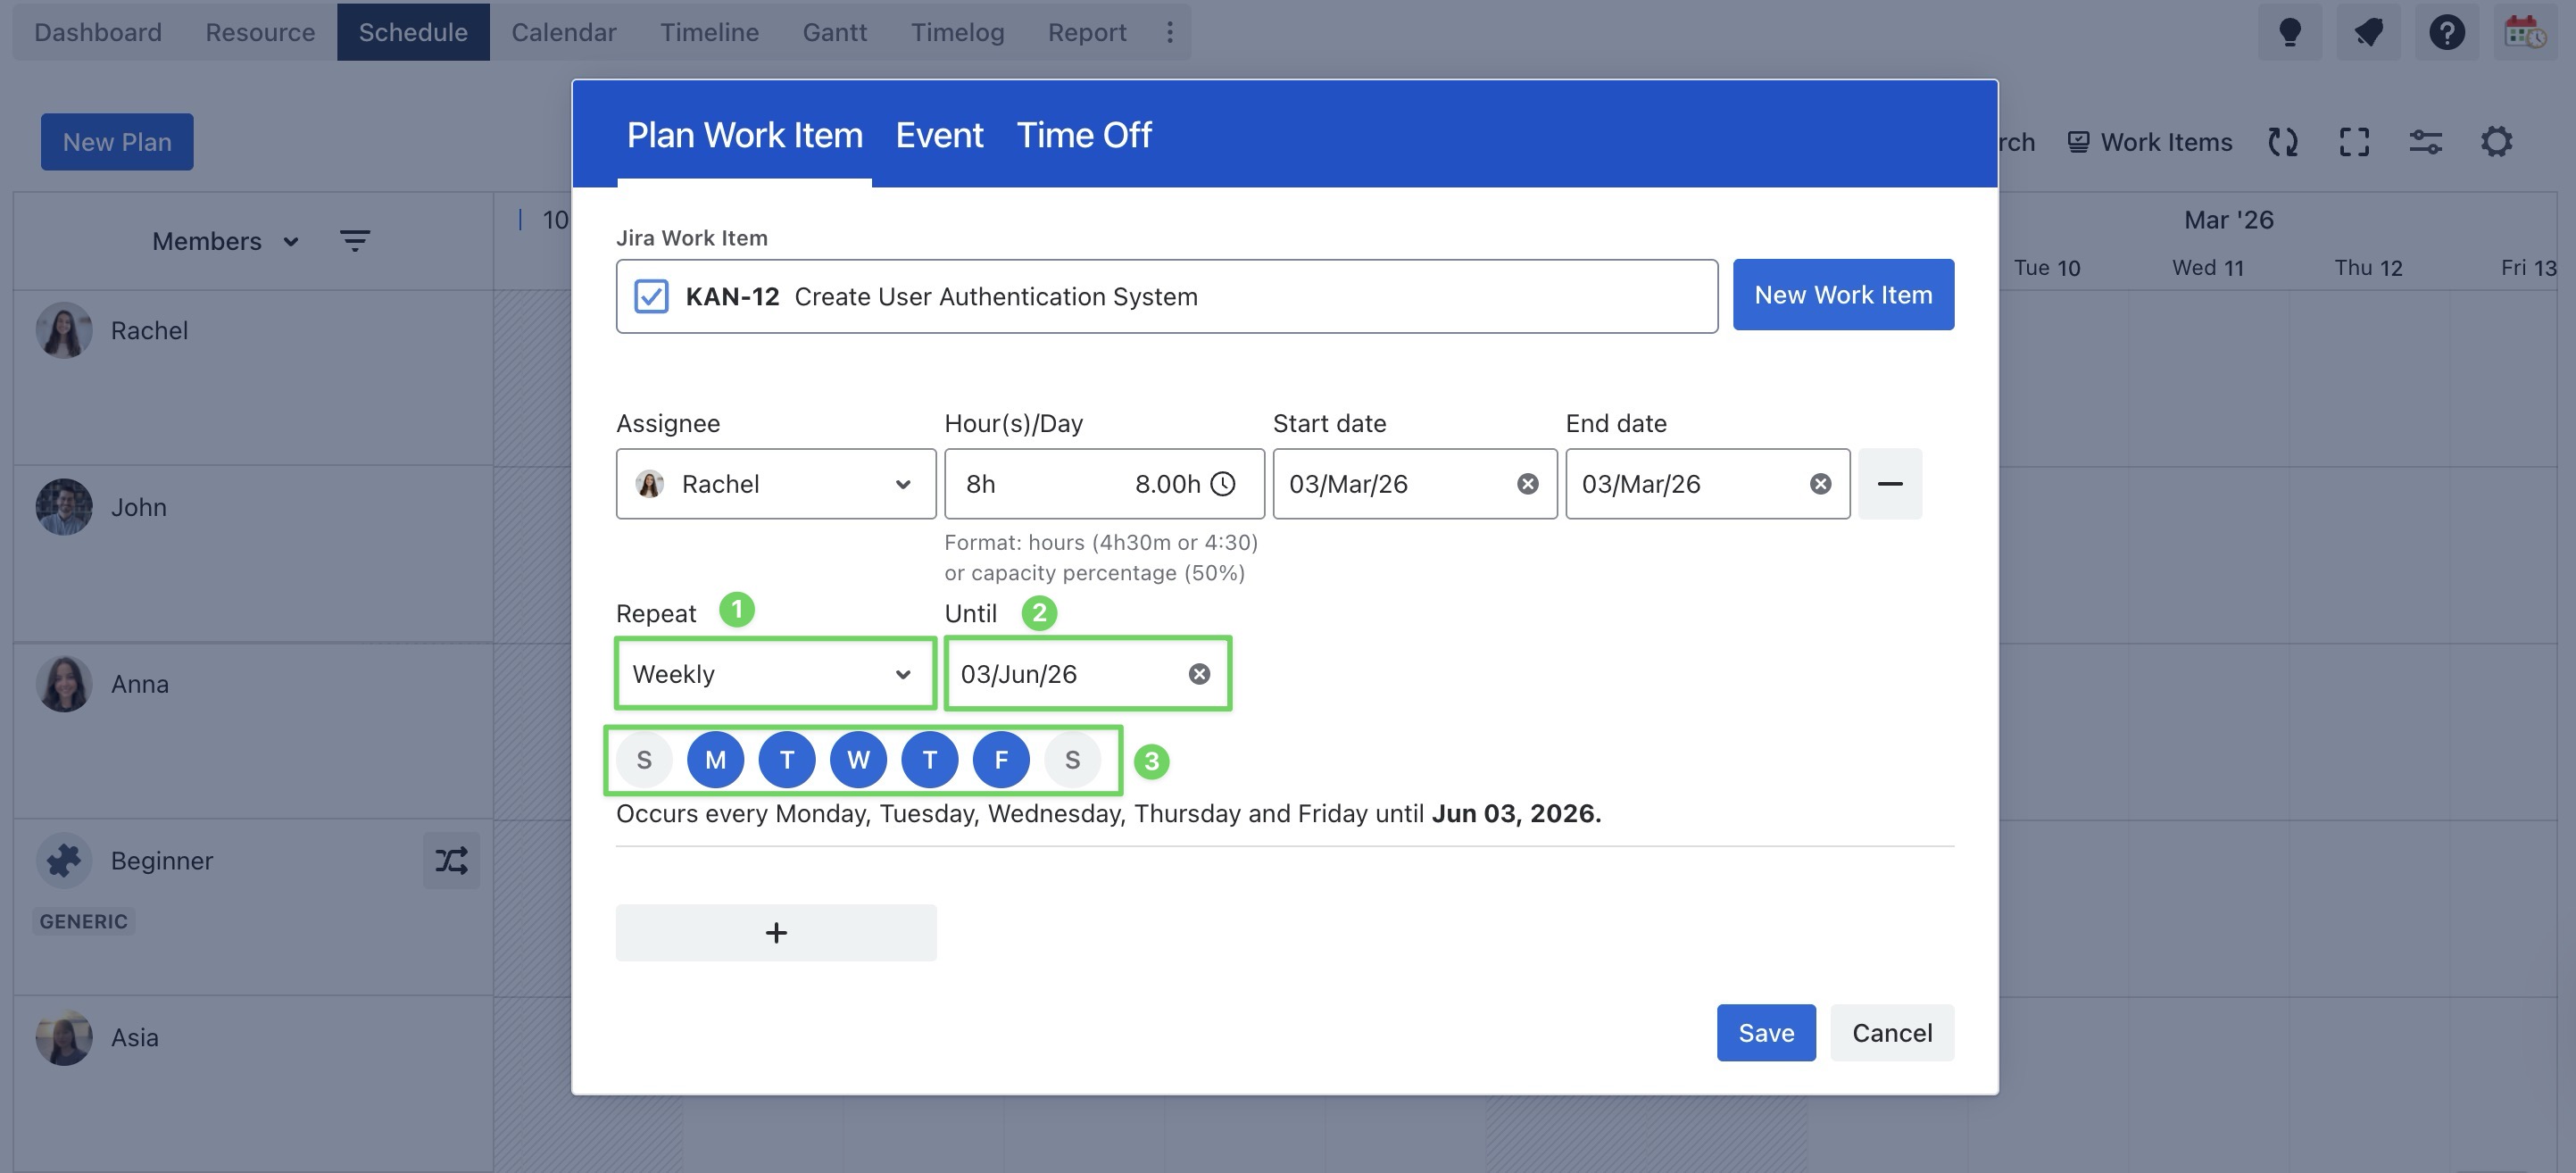Toggle Friday in weekly repeat days
Image resolution: width=2576 pixels, height=1173 pixels.
[1000, 760]
